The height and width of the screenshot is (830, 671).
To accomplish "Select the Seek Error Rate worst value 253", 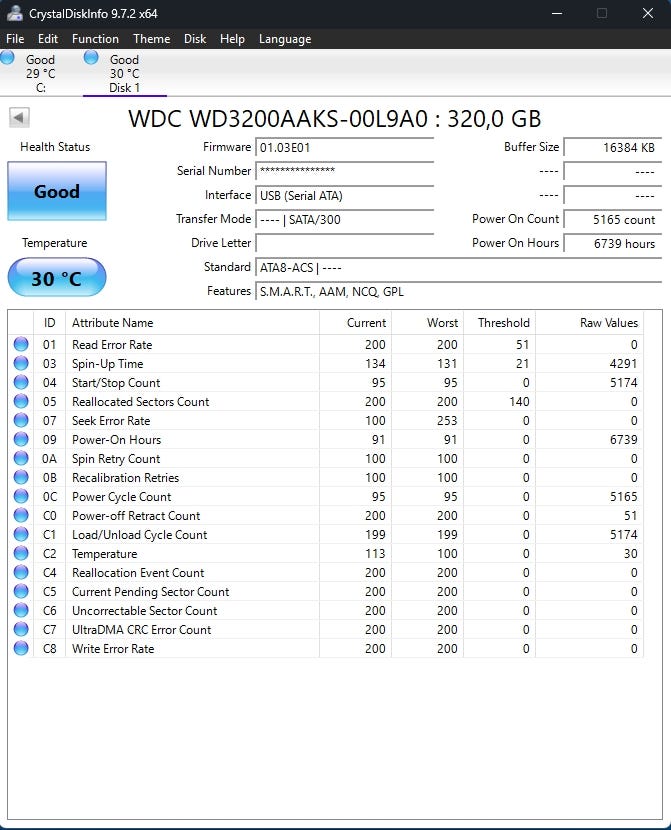I will [x=447, y=421].
